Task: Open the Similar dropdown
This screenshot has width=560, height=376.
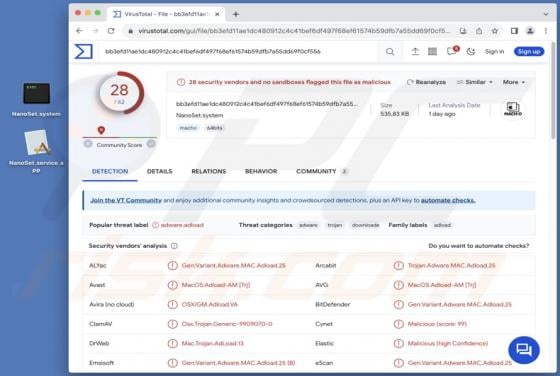Action: [x=475, y=82]
